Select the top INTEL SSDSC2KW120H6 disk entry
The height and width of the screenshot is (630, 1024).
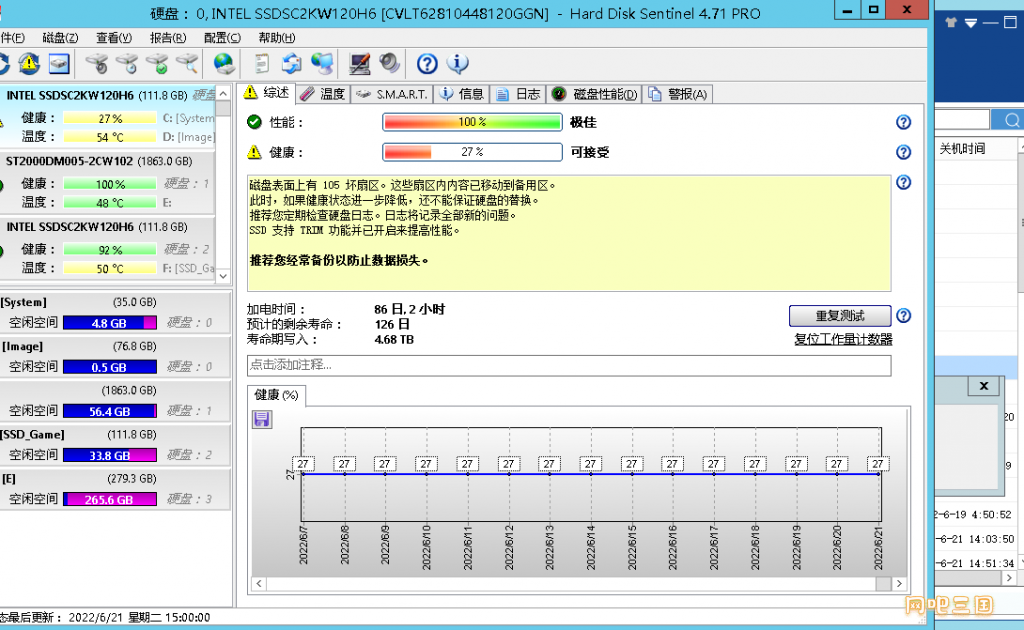pyautogui.click(x=107, y=117)
